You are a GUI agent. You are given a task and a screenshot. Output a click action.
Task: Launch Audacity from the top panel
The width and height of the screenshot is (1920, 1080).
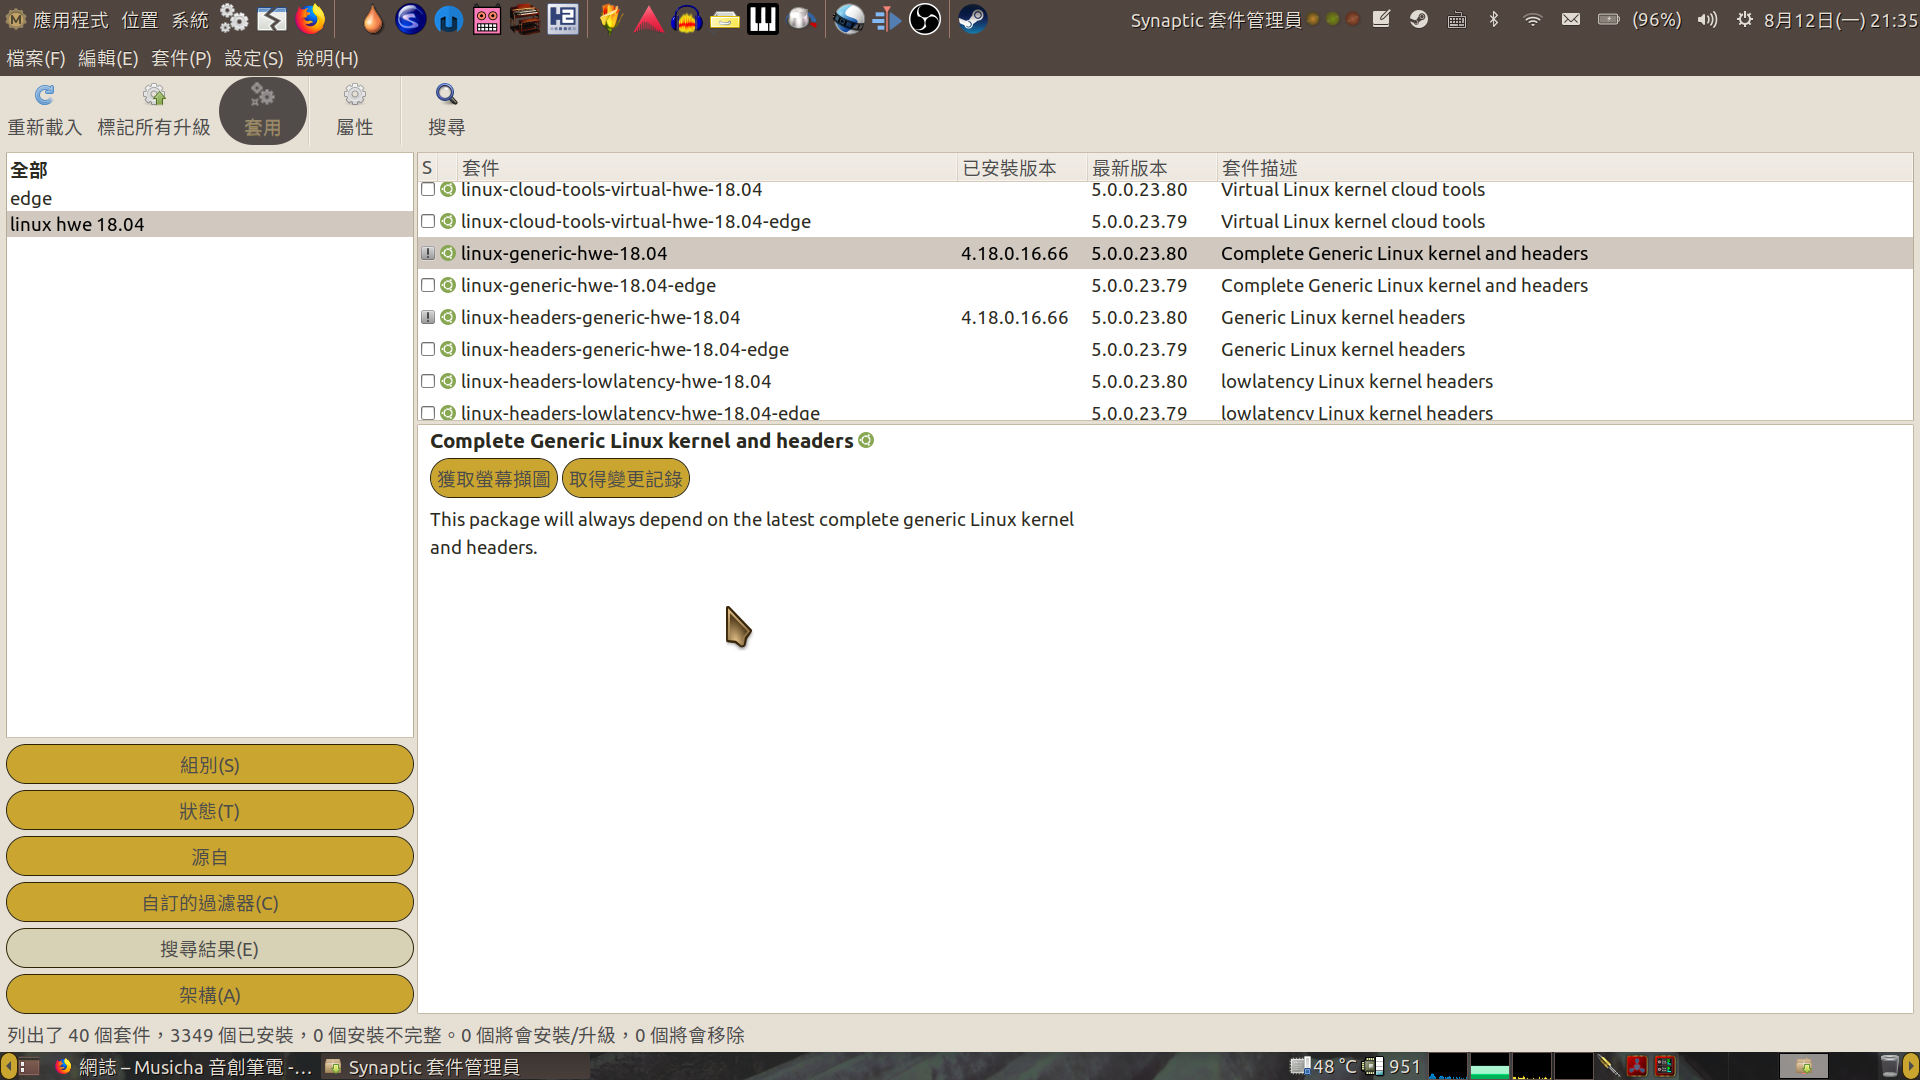pos(686,19)
